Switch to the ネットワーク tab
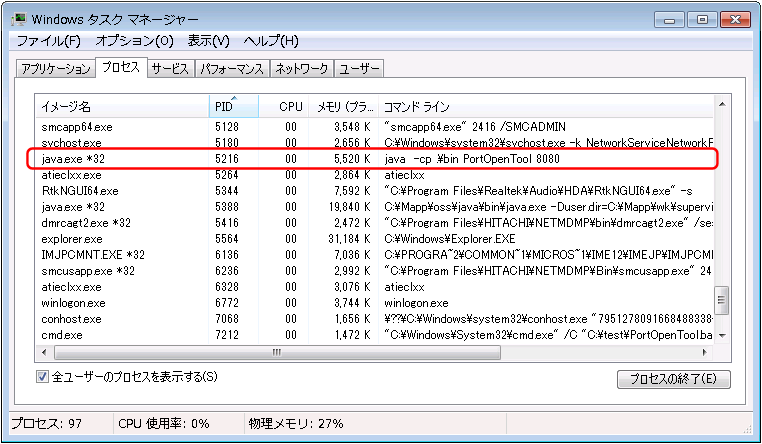The image size is (762, 444). click(x=302, y=68)
